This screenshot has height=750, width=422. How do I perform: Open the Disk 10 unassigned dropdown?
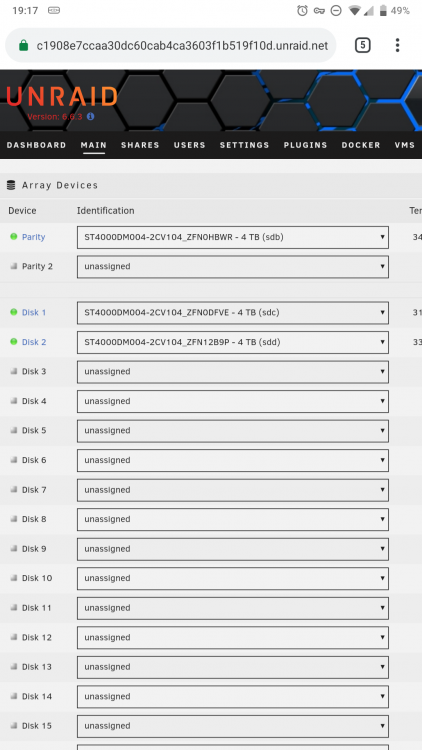[x=233, y=579]
